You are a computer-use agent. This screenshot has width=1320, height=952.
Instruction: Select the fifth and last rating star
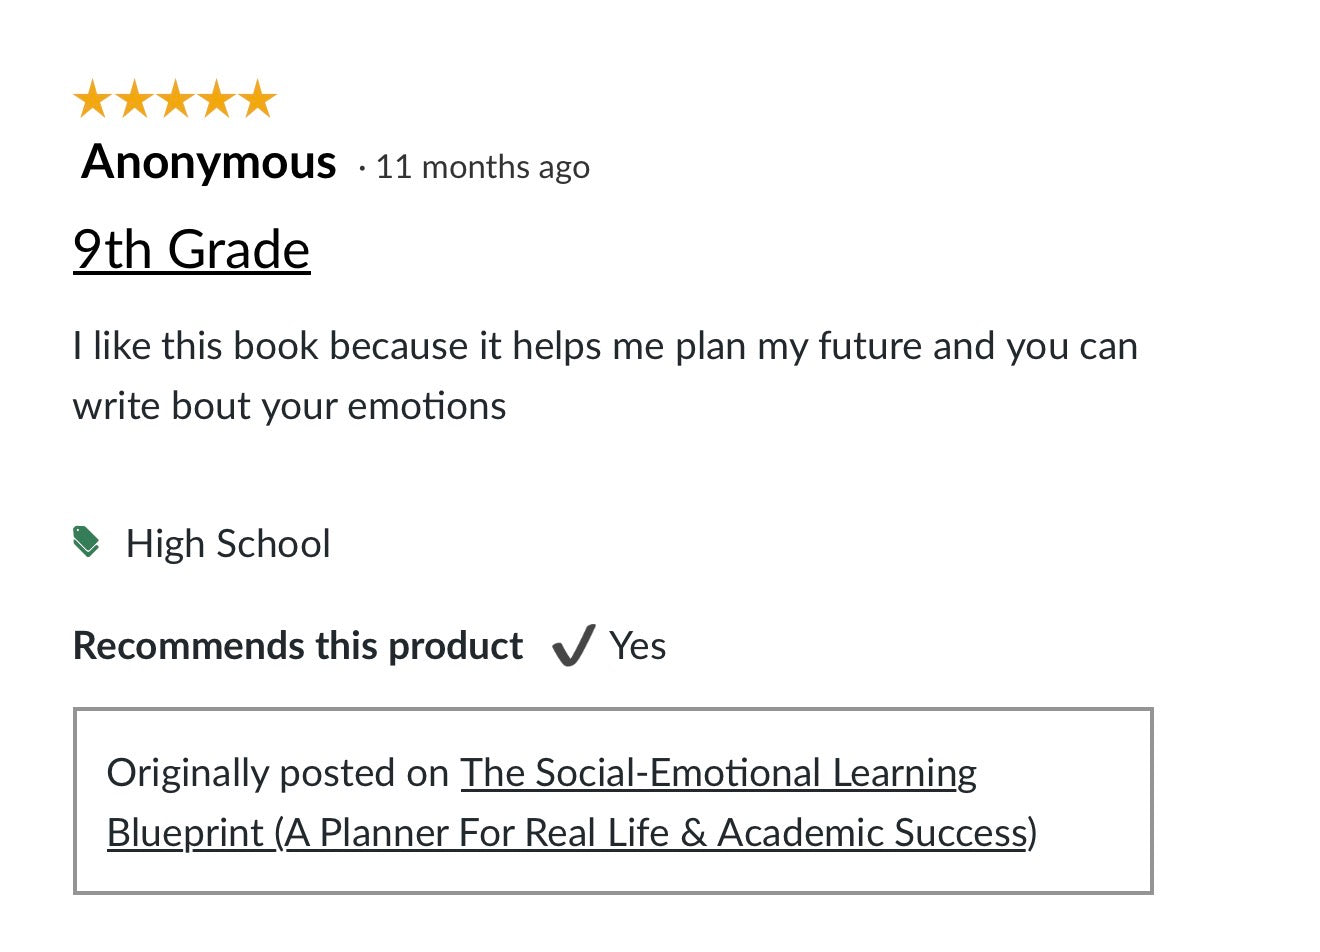(258, 100)
